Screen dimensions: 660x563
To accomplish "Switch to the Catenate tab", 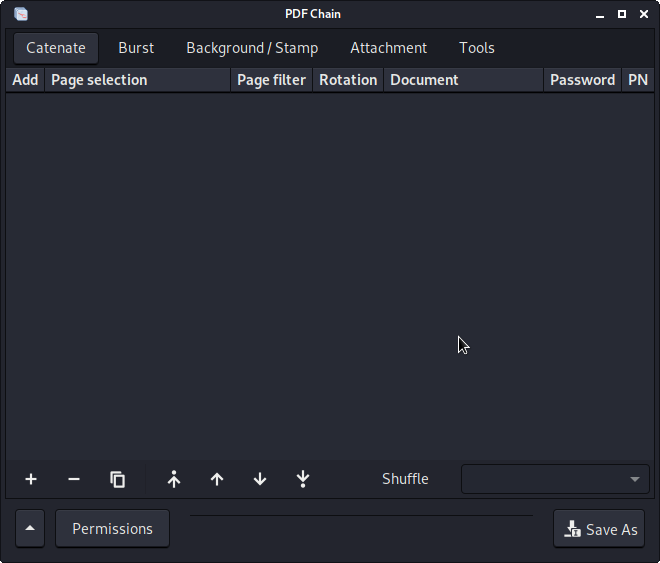I will click(56, 48).
